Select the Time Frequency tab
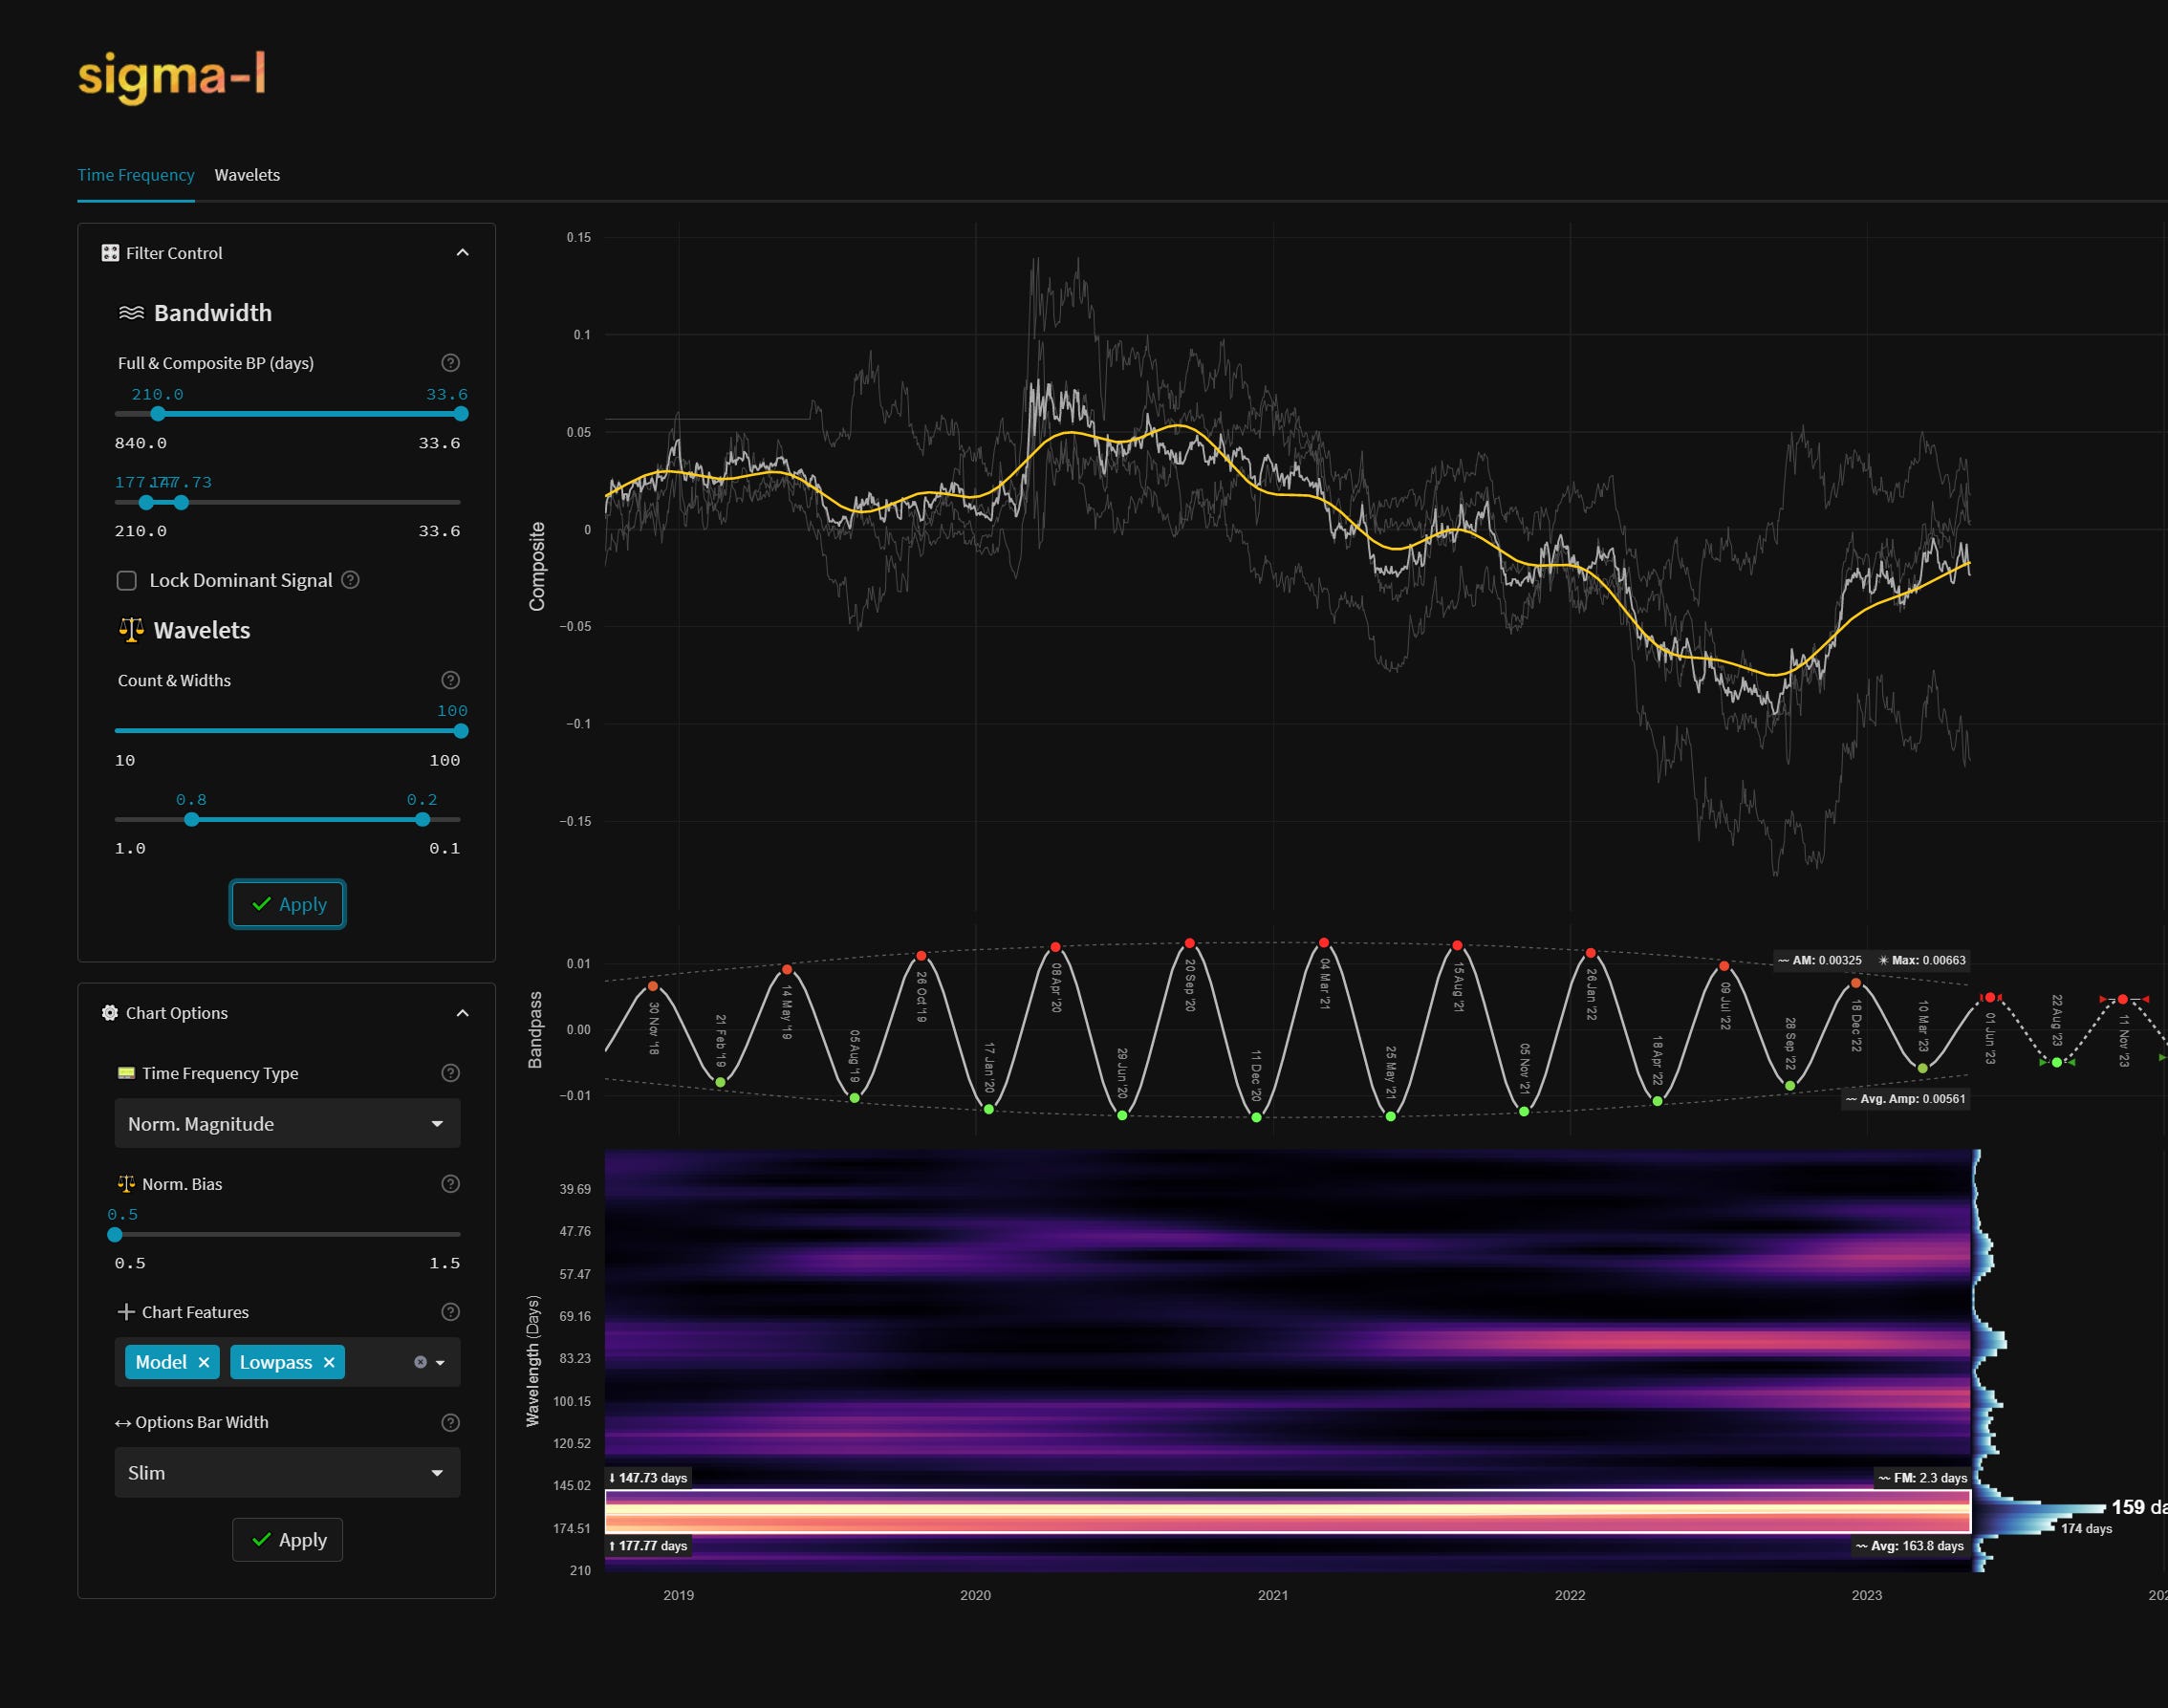The height and width of the screenshot is (1708, 2168). (136, 175)
